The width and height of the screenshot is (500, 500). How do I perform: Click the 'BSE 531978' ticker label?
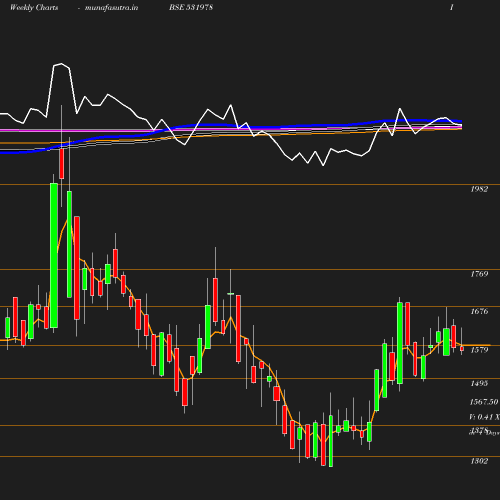pos(191,7)
